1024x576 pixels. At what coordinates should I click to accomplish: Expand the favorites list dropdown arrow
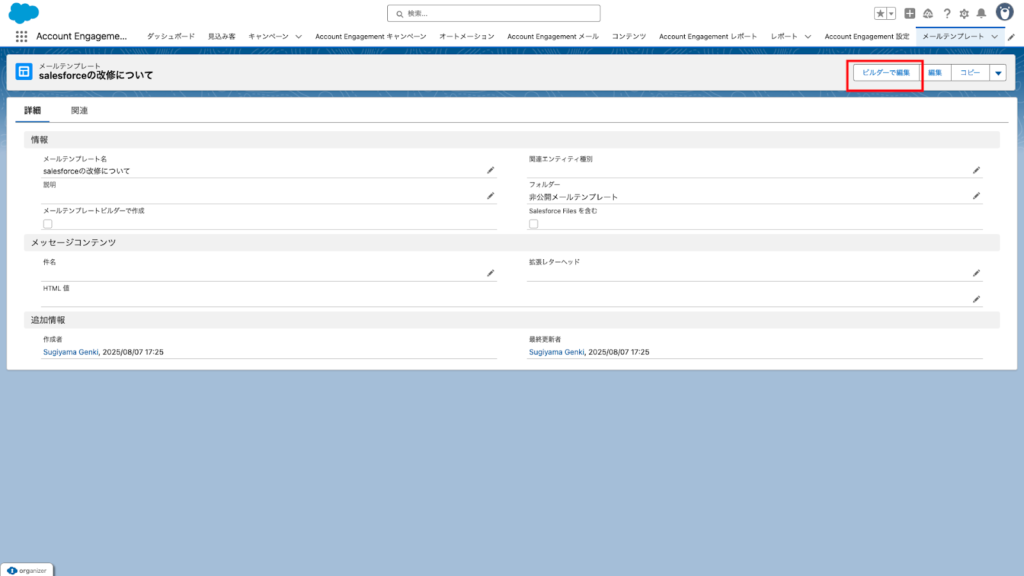click(x=891, y=13)
